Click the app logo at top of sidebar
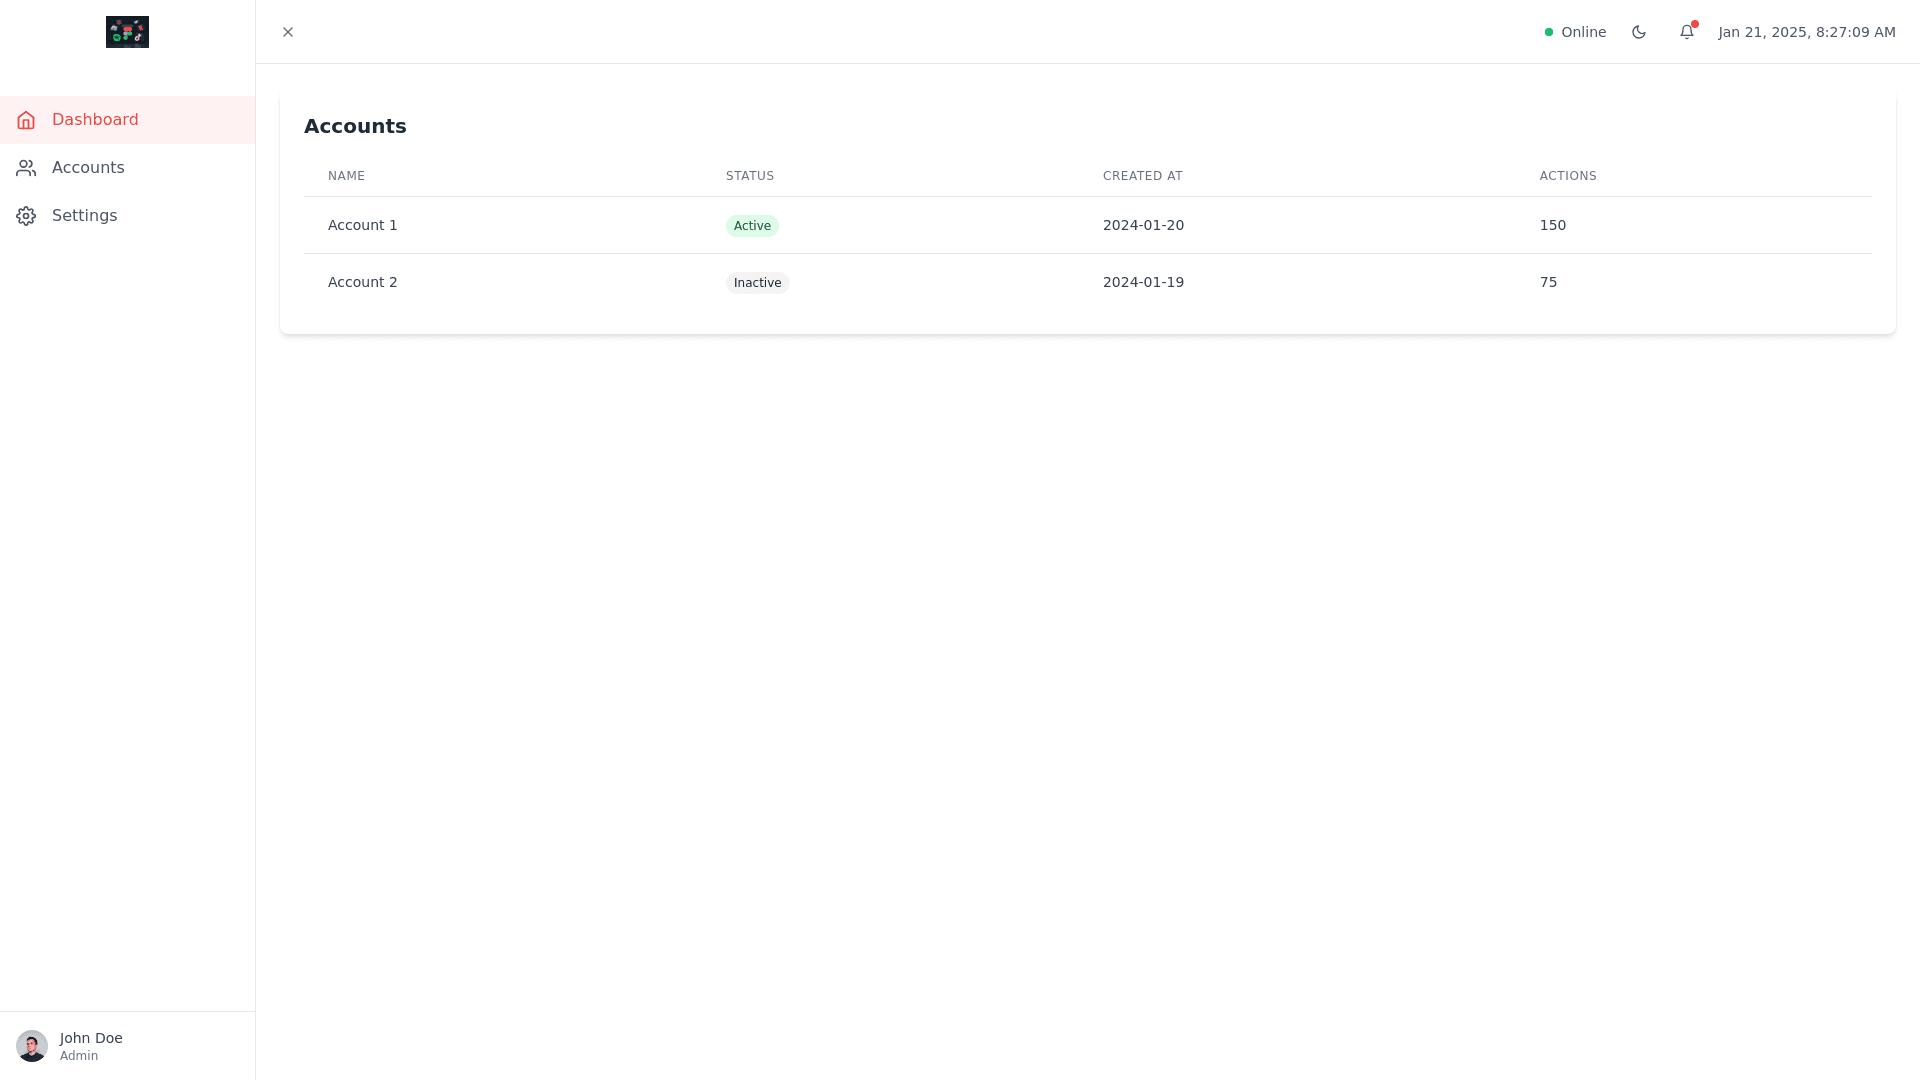The image size is (1920, 1080). [127, 32]
